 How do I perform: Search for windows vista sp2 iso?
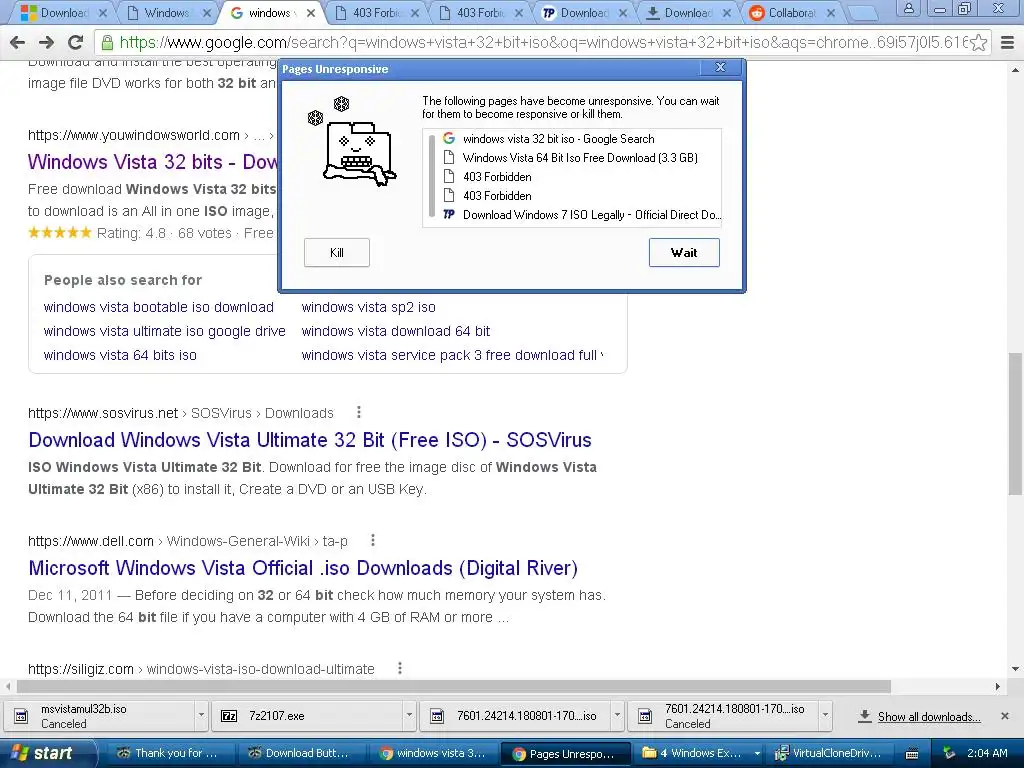368,307
